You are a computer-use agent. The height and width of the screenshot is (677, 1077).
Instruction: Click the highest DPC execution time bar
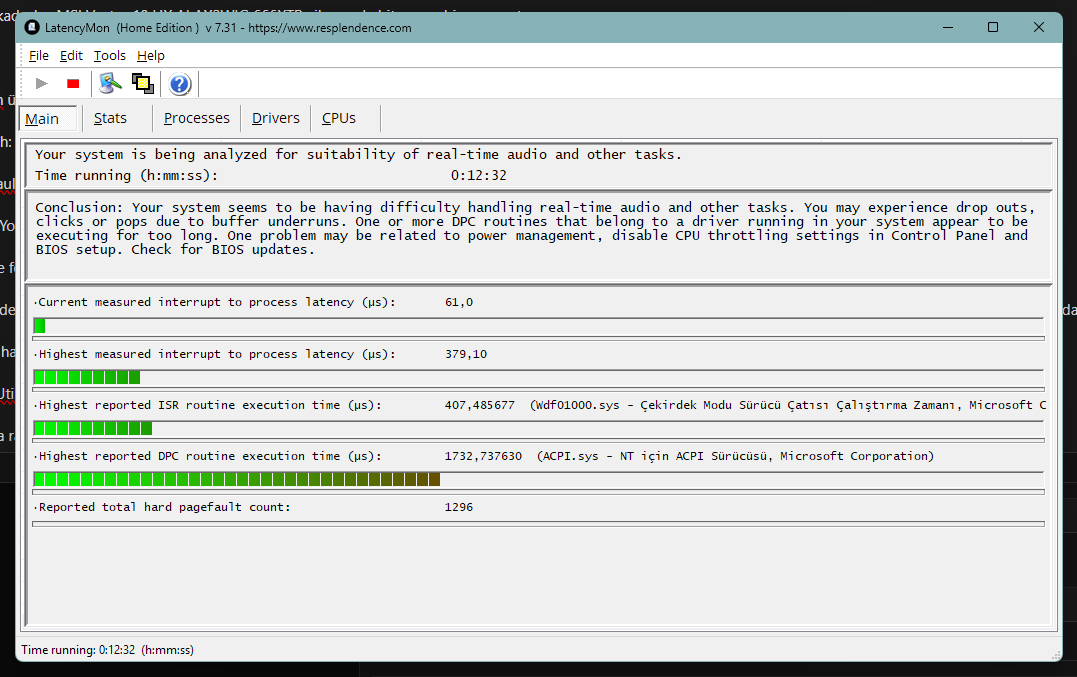538,480
